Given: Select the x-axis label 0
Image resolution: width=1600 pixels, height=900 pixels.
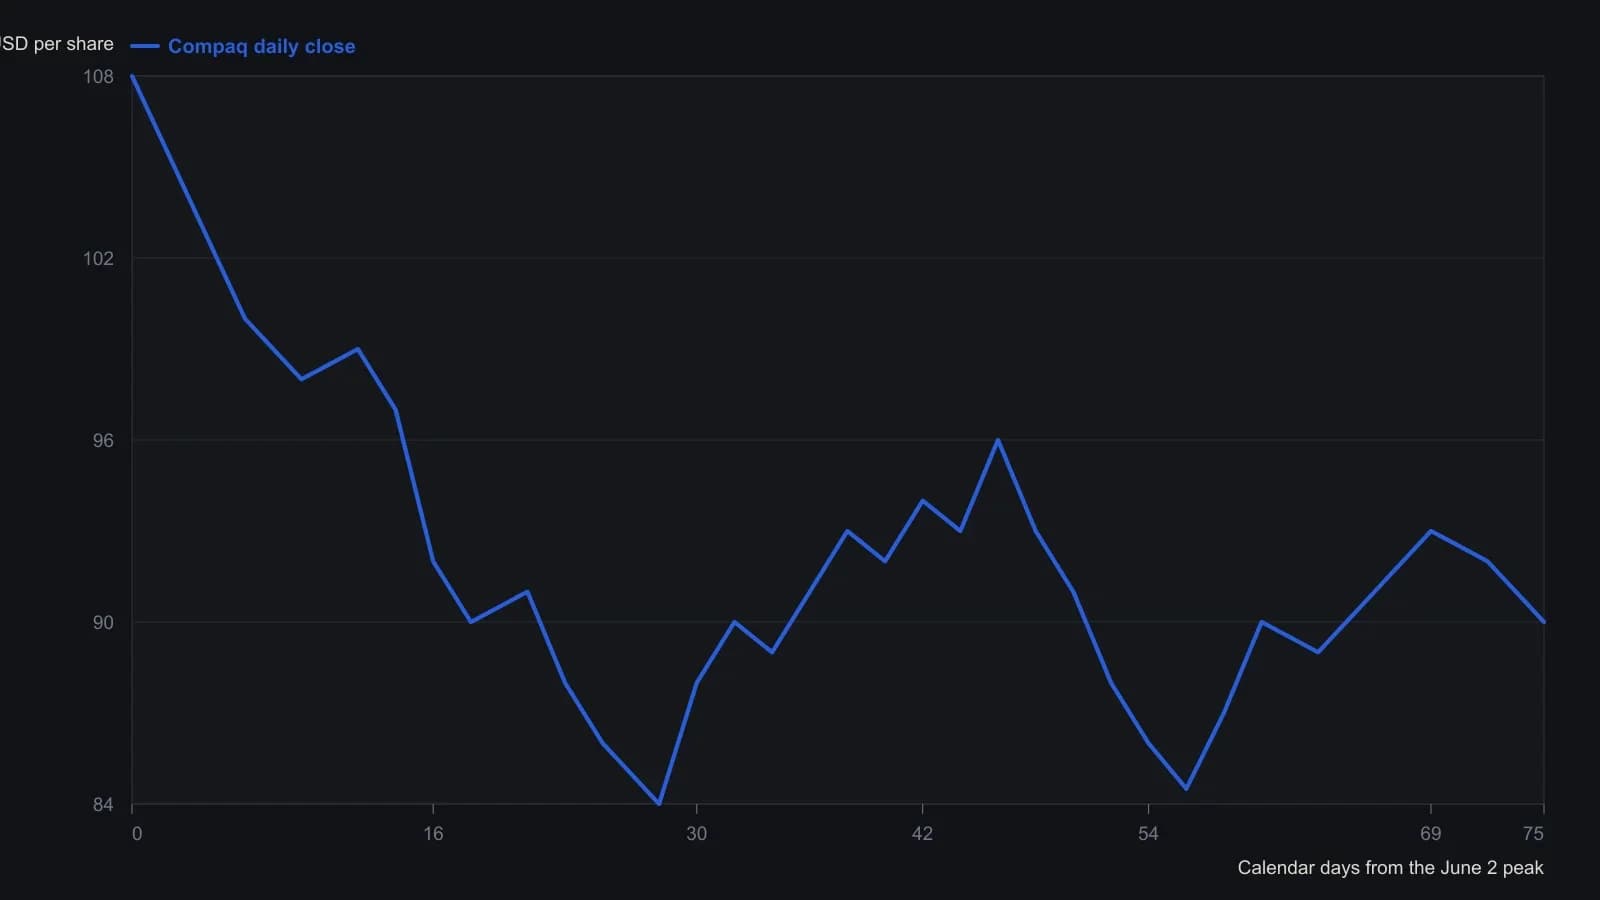Looking at the screenshot, I should 137,834.
